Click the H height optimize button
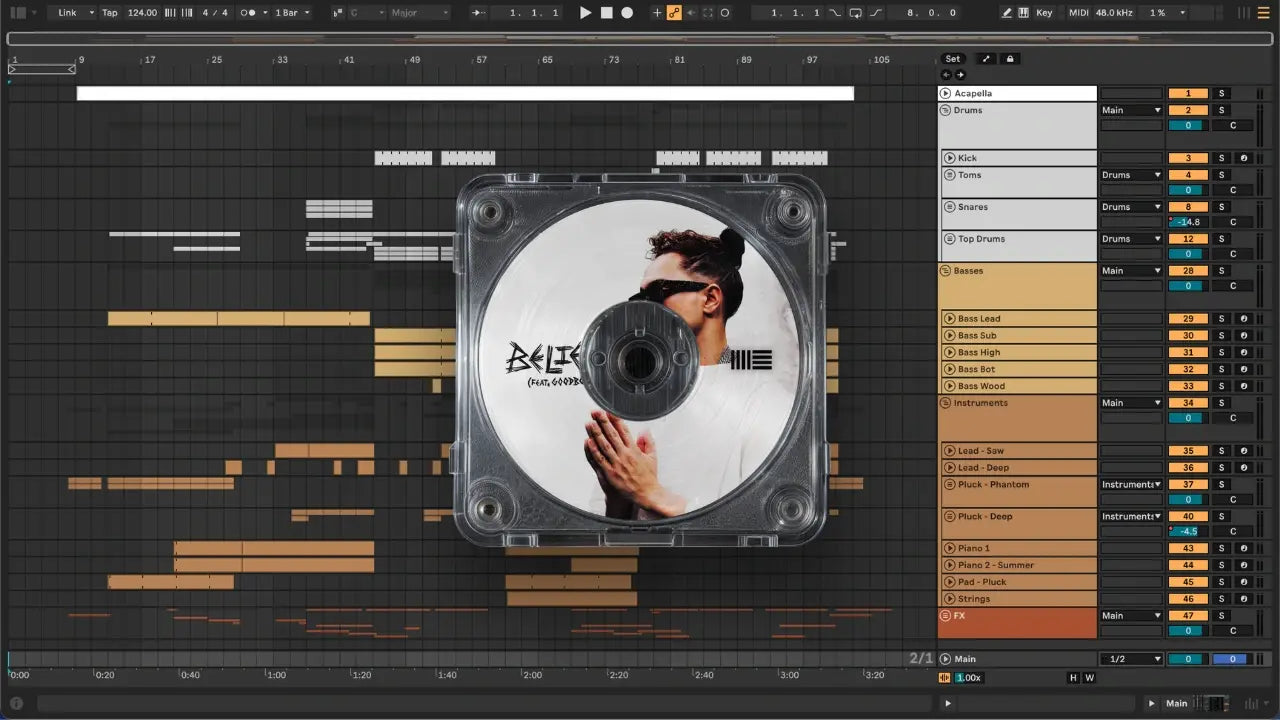The height and width of the screenshot is (720, 1280). pyautogui.click(x=1074, y=678)
